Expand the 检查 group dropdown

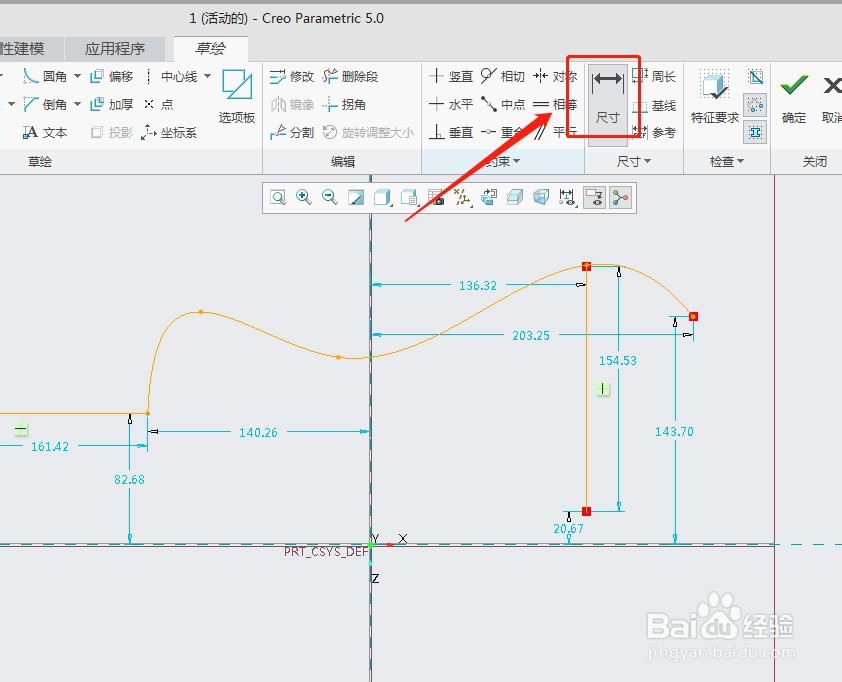pos(727,161)
